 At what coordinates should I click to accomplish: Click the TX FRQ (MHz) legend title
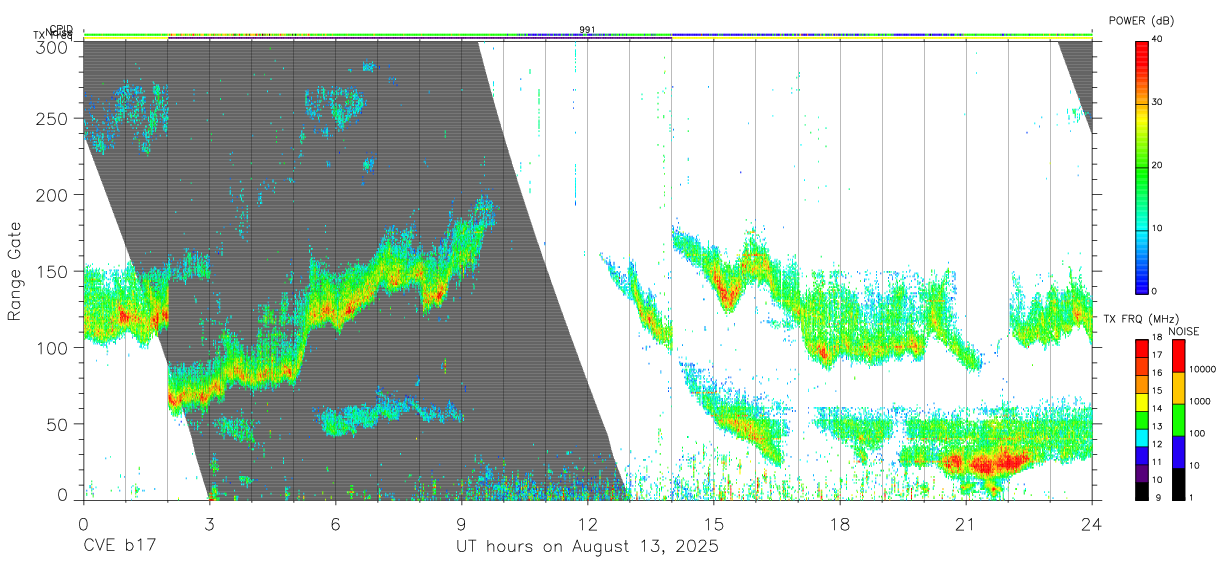point(1140,319)
